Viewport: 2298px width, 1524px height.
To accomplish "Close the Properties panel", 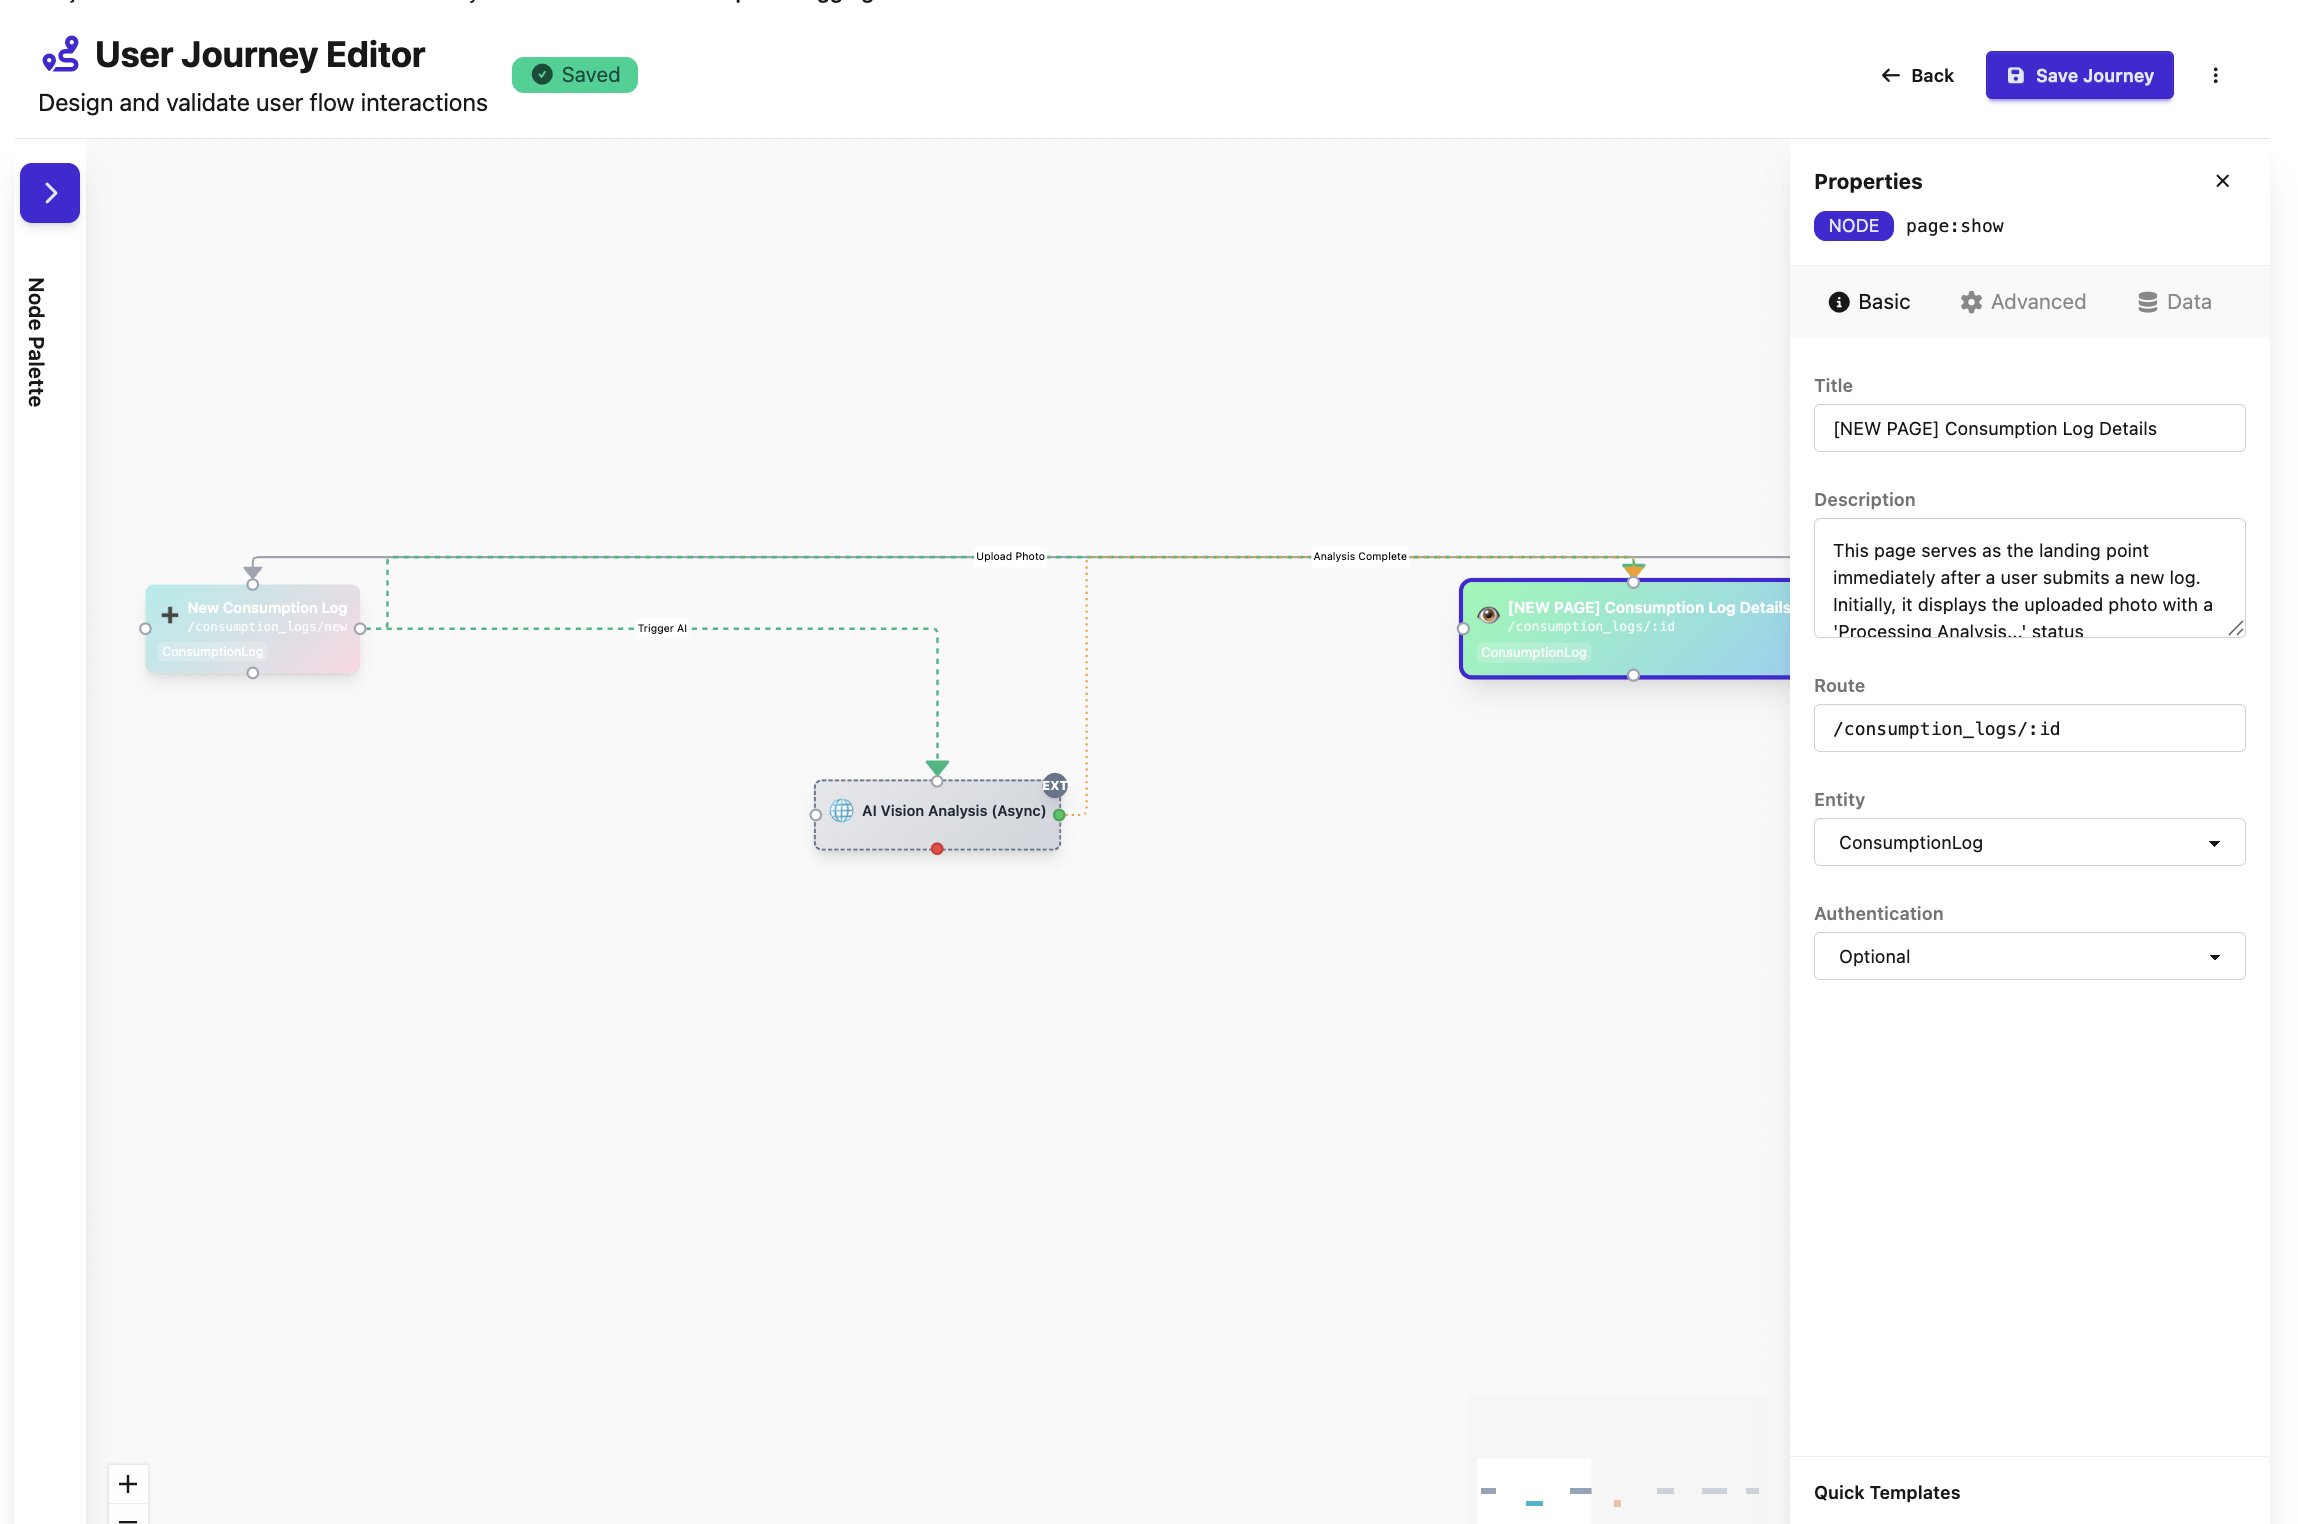I will pyautogui.click(x=2222, y=181).
